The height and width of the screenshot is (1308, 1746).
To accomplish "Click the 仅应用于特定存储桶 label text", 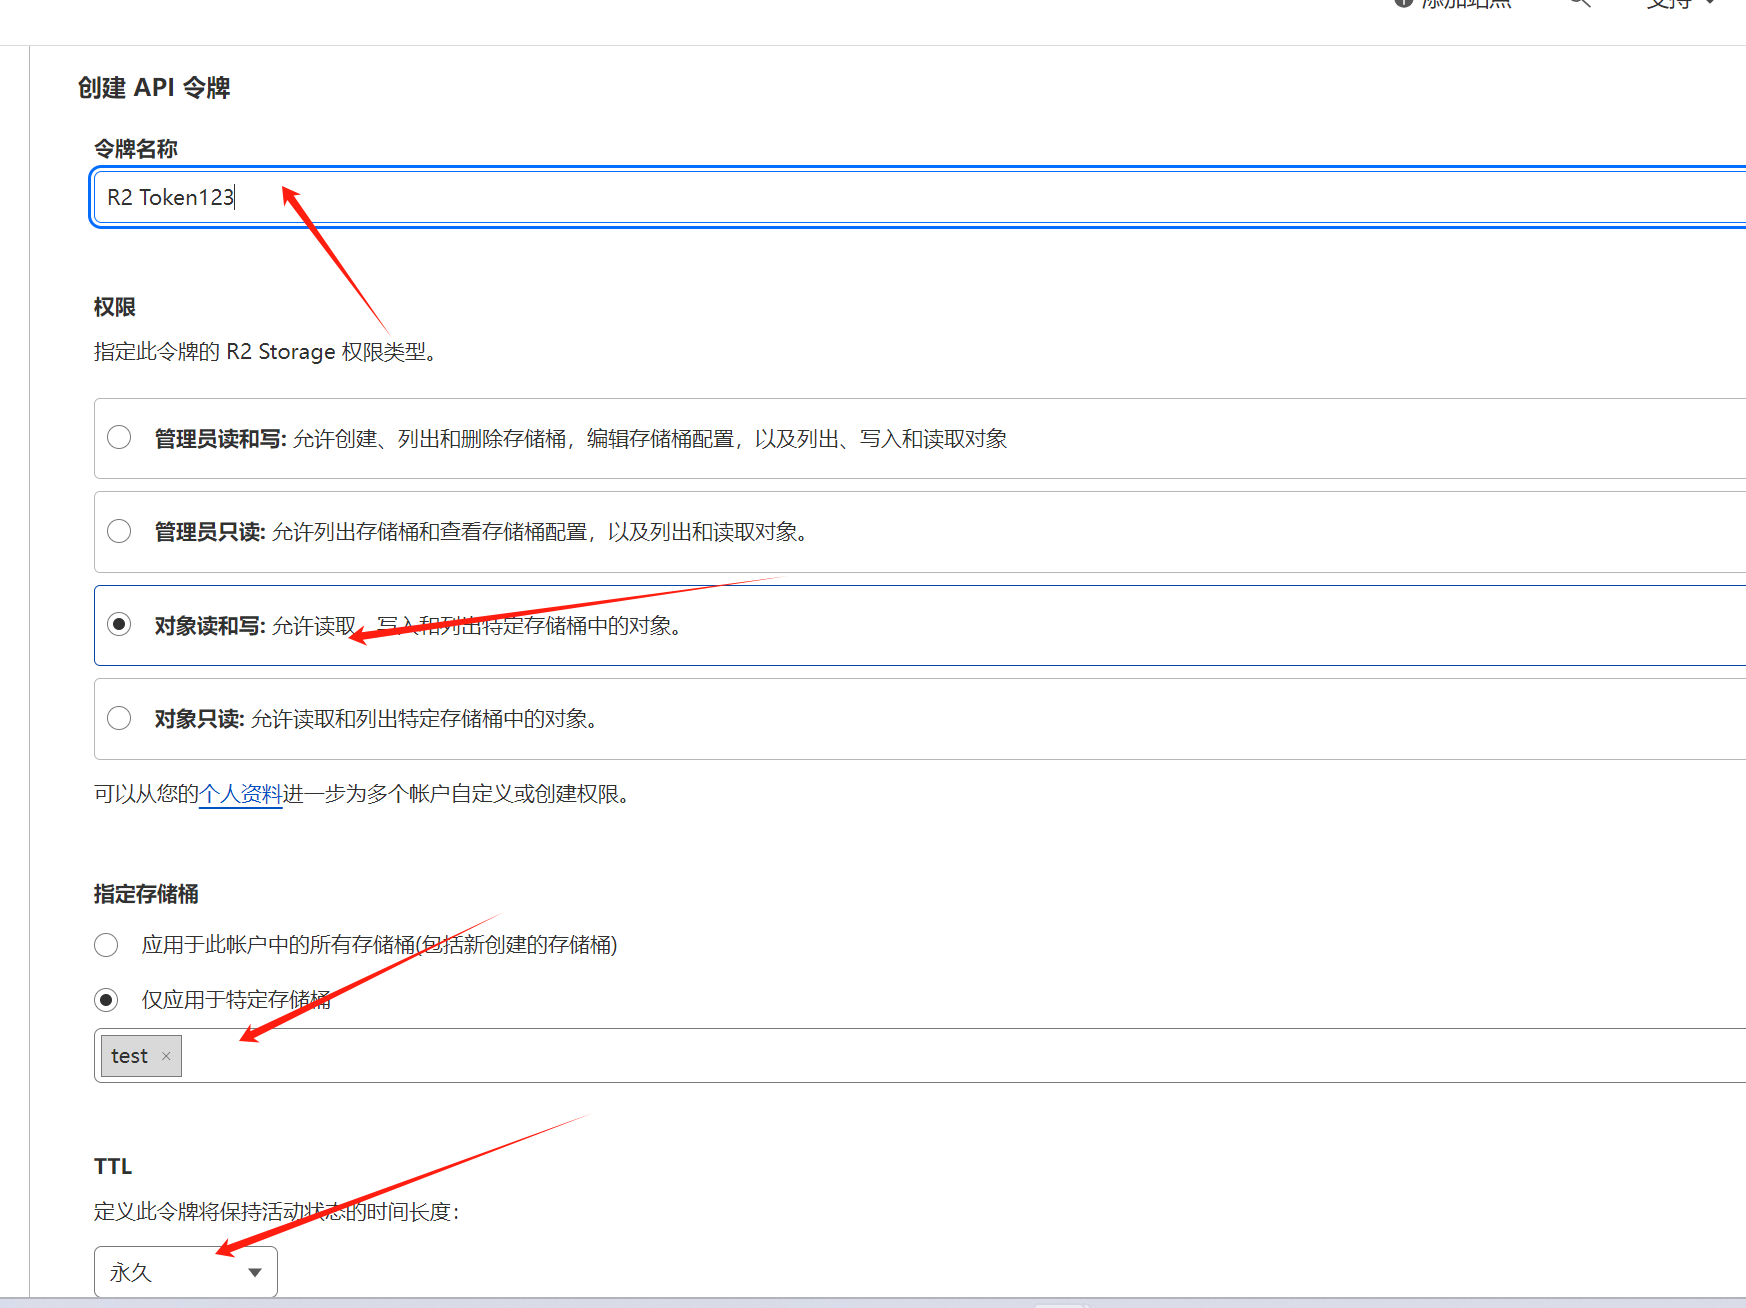I will (235, 1000).
